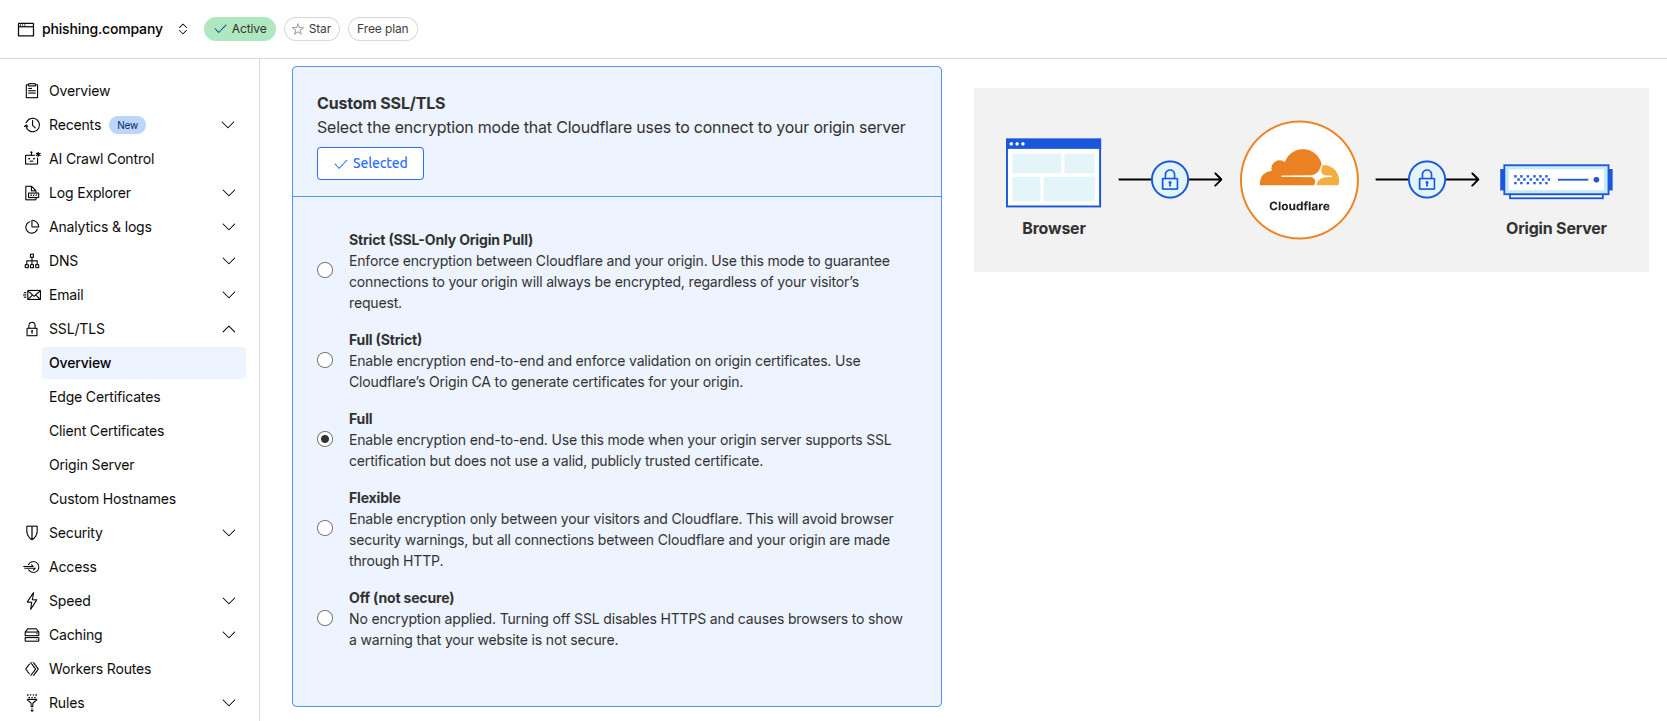Viewport: 1667px width, 721px height.
Task: Click the lock between Browser and Cloudflare
Action: click(x=1170, y=180)
